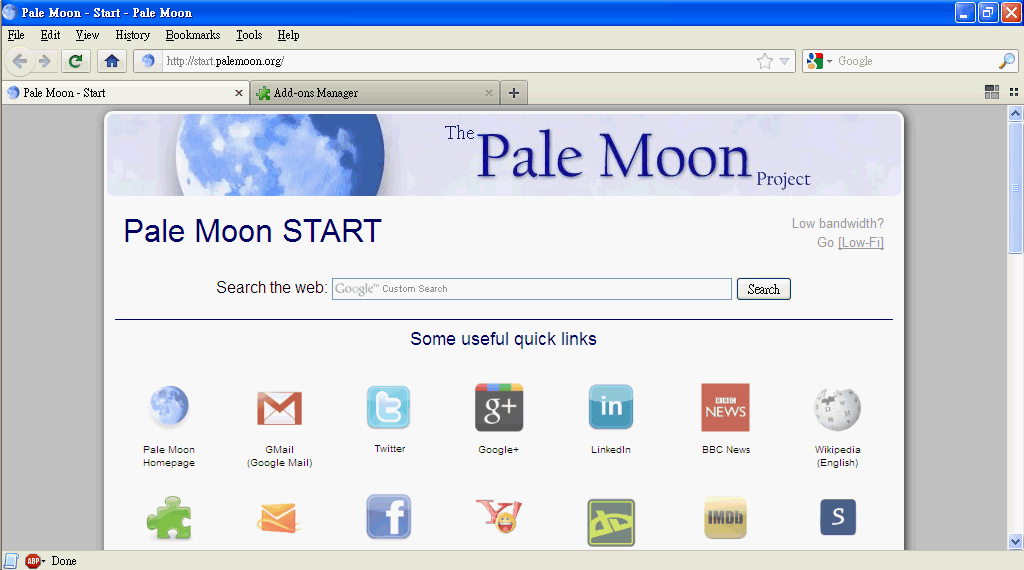1024x570 pixels.
Task: Open the Facebook quick link icon
Action: click(x=389, y=516)
